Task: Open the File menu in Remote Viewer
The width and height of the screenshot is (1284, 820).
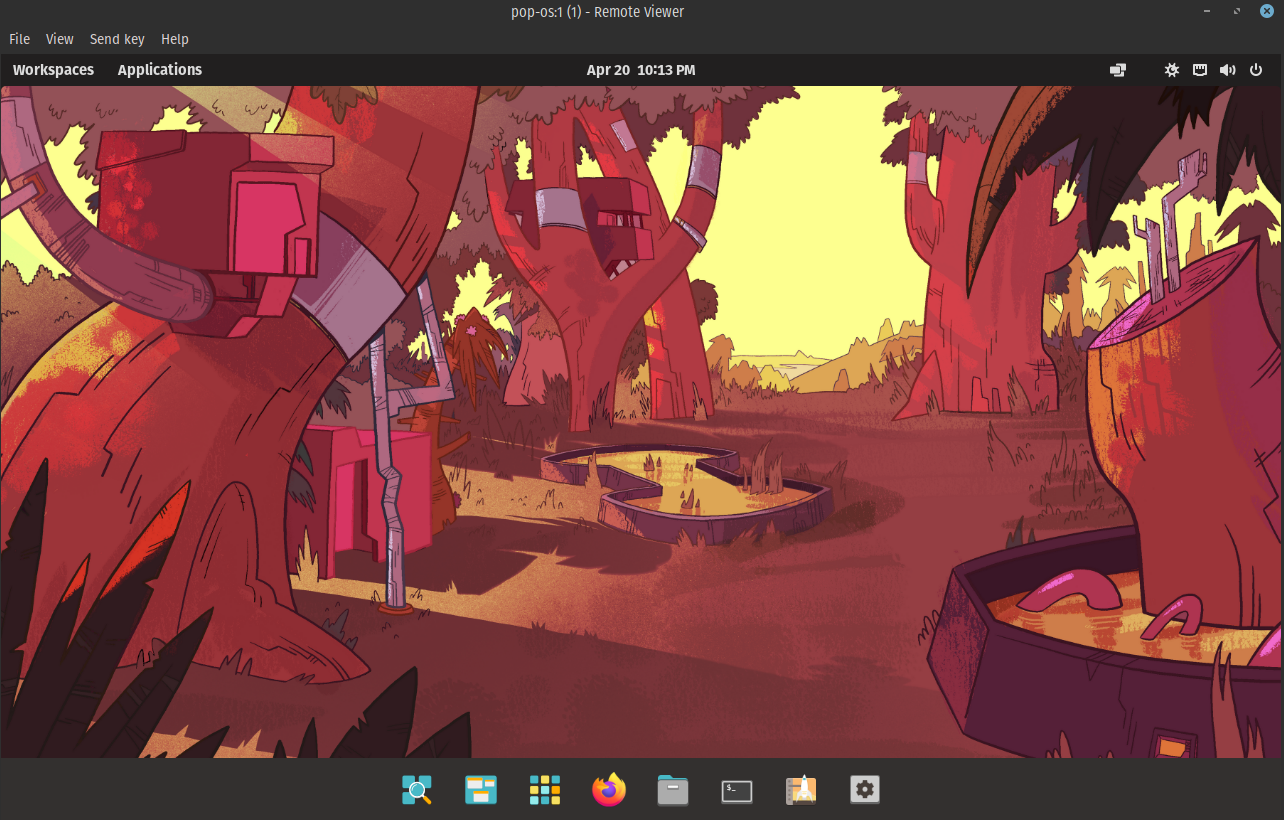Action: (20, 39)
